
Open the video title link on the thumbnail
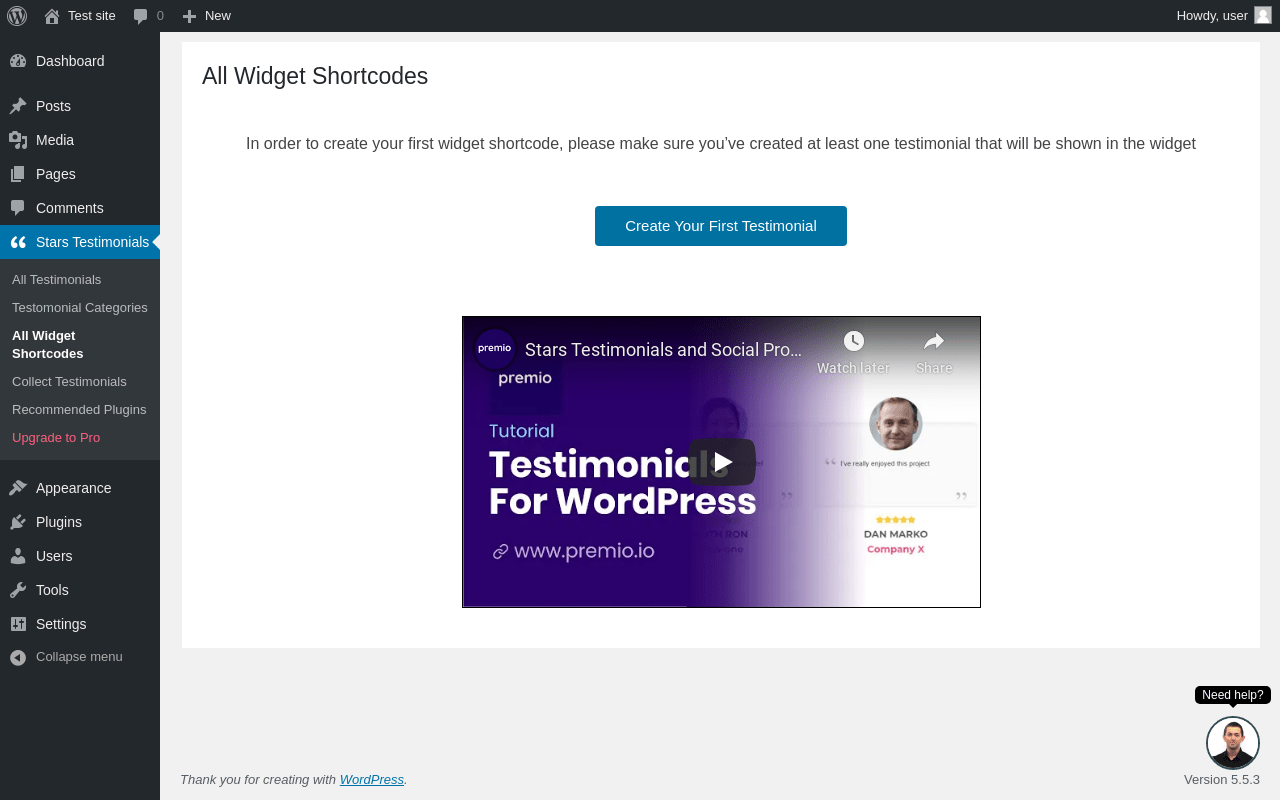point(663,350)
